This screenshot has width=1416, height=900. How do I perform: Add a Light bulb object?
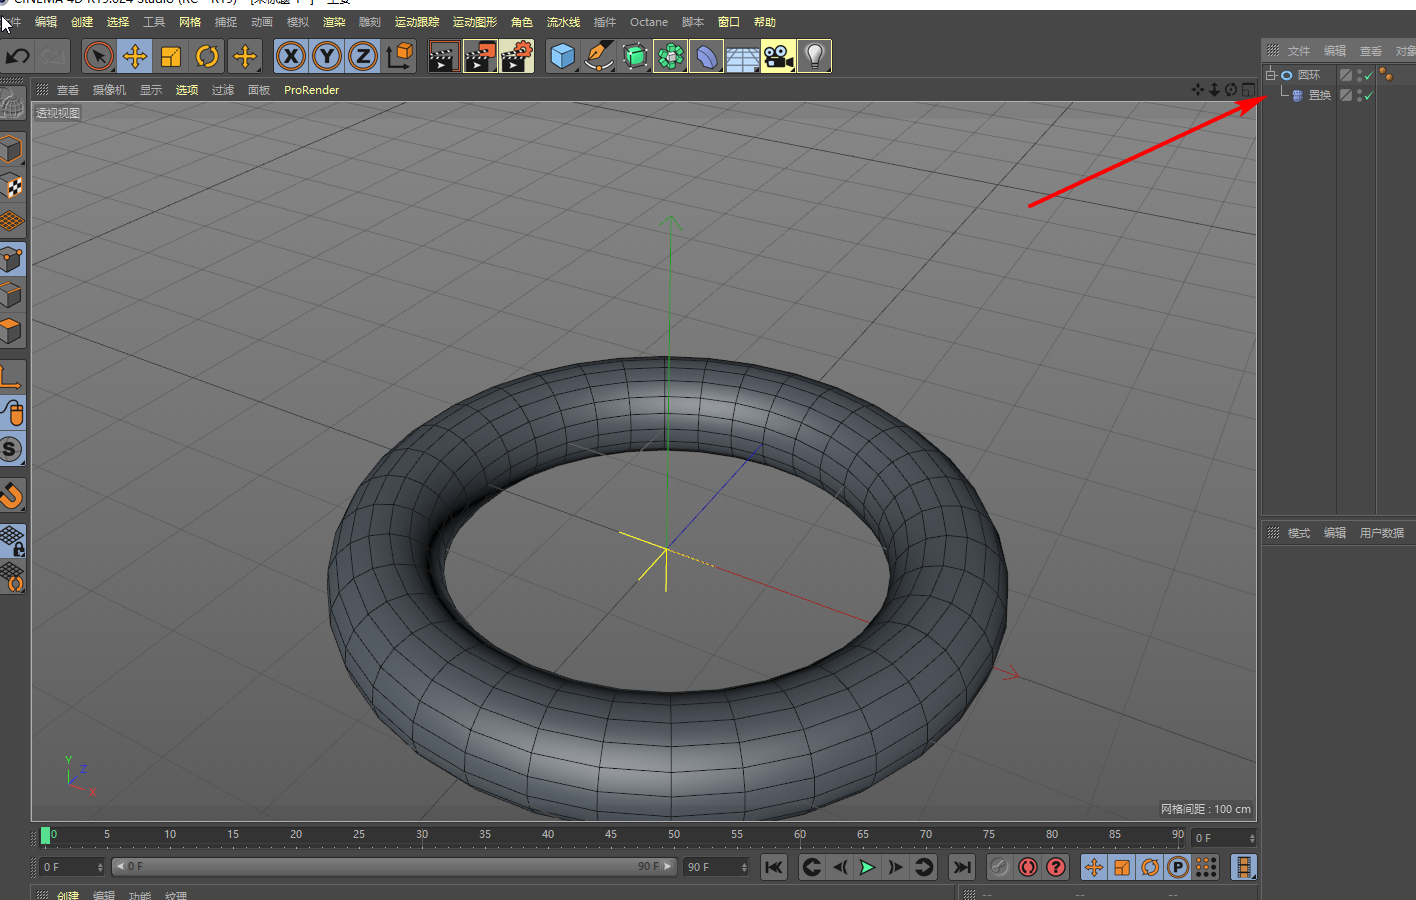[x=814, y=56]
